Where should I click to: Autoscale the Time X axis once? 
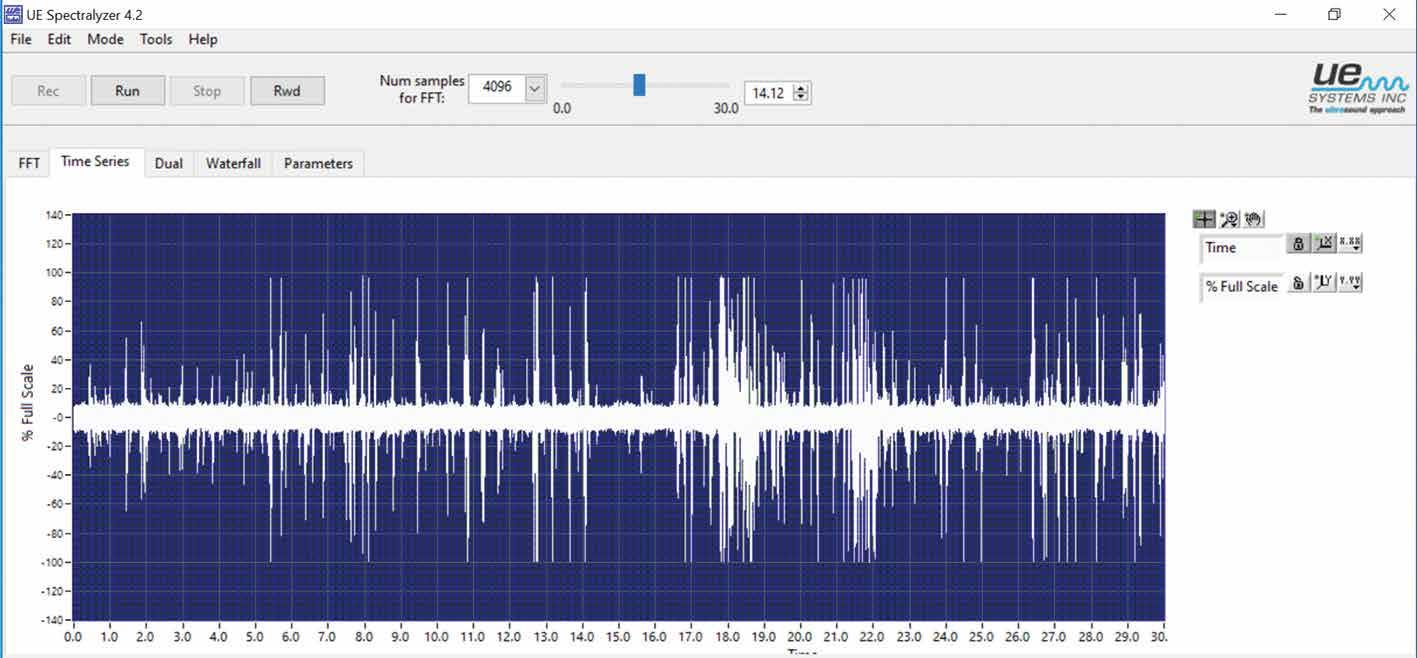1325,243
